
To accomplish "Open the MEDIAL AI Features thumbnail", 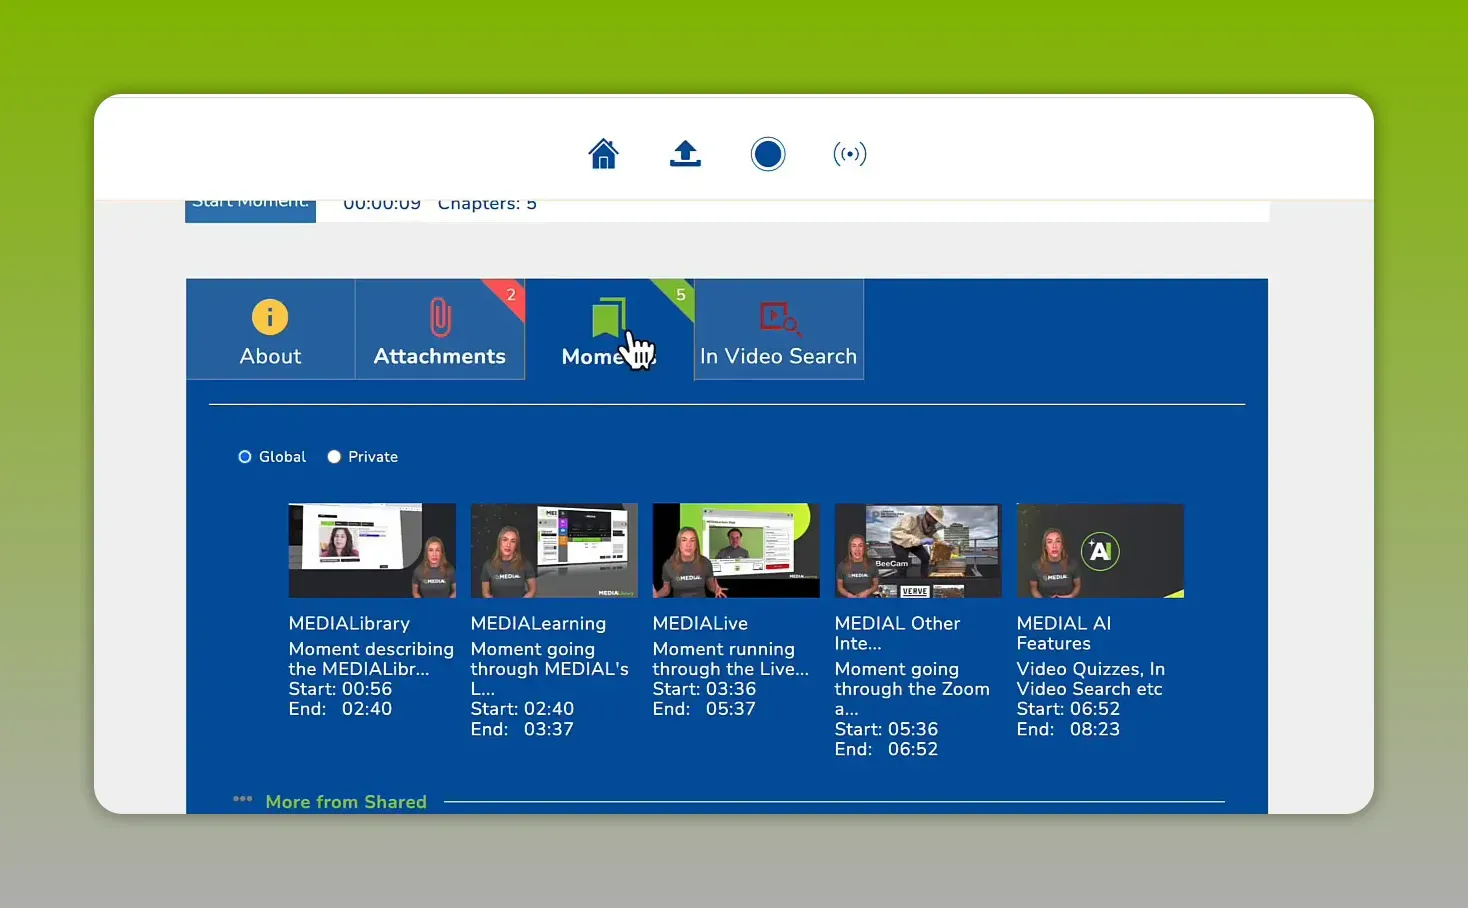I will (x=1100, y=551).
